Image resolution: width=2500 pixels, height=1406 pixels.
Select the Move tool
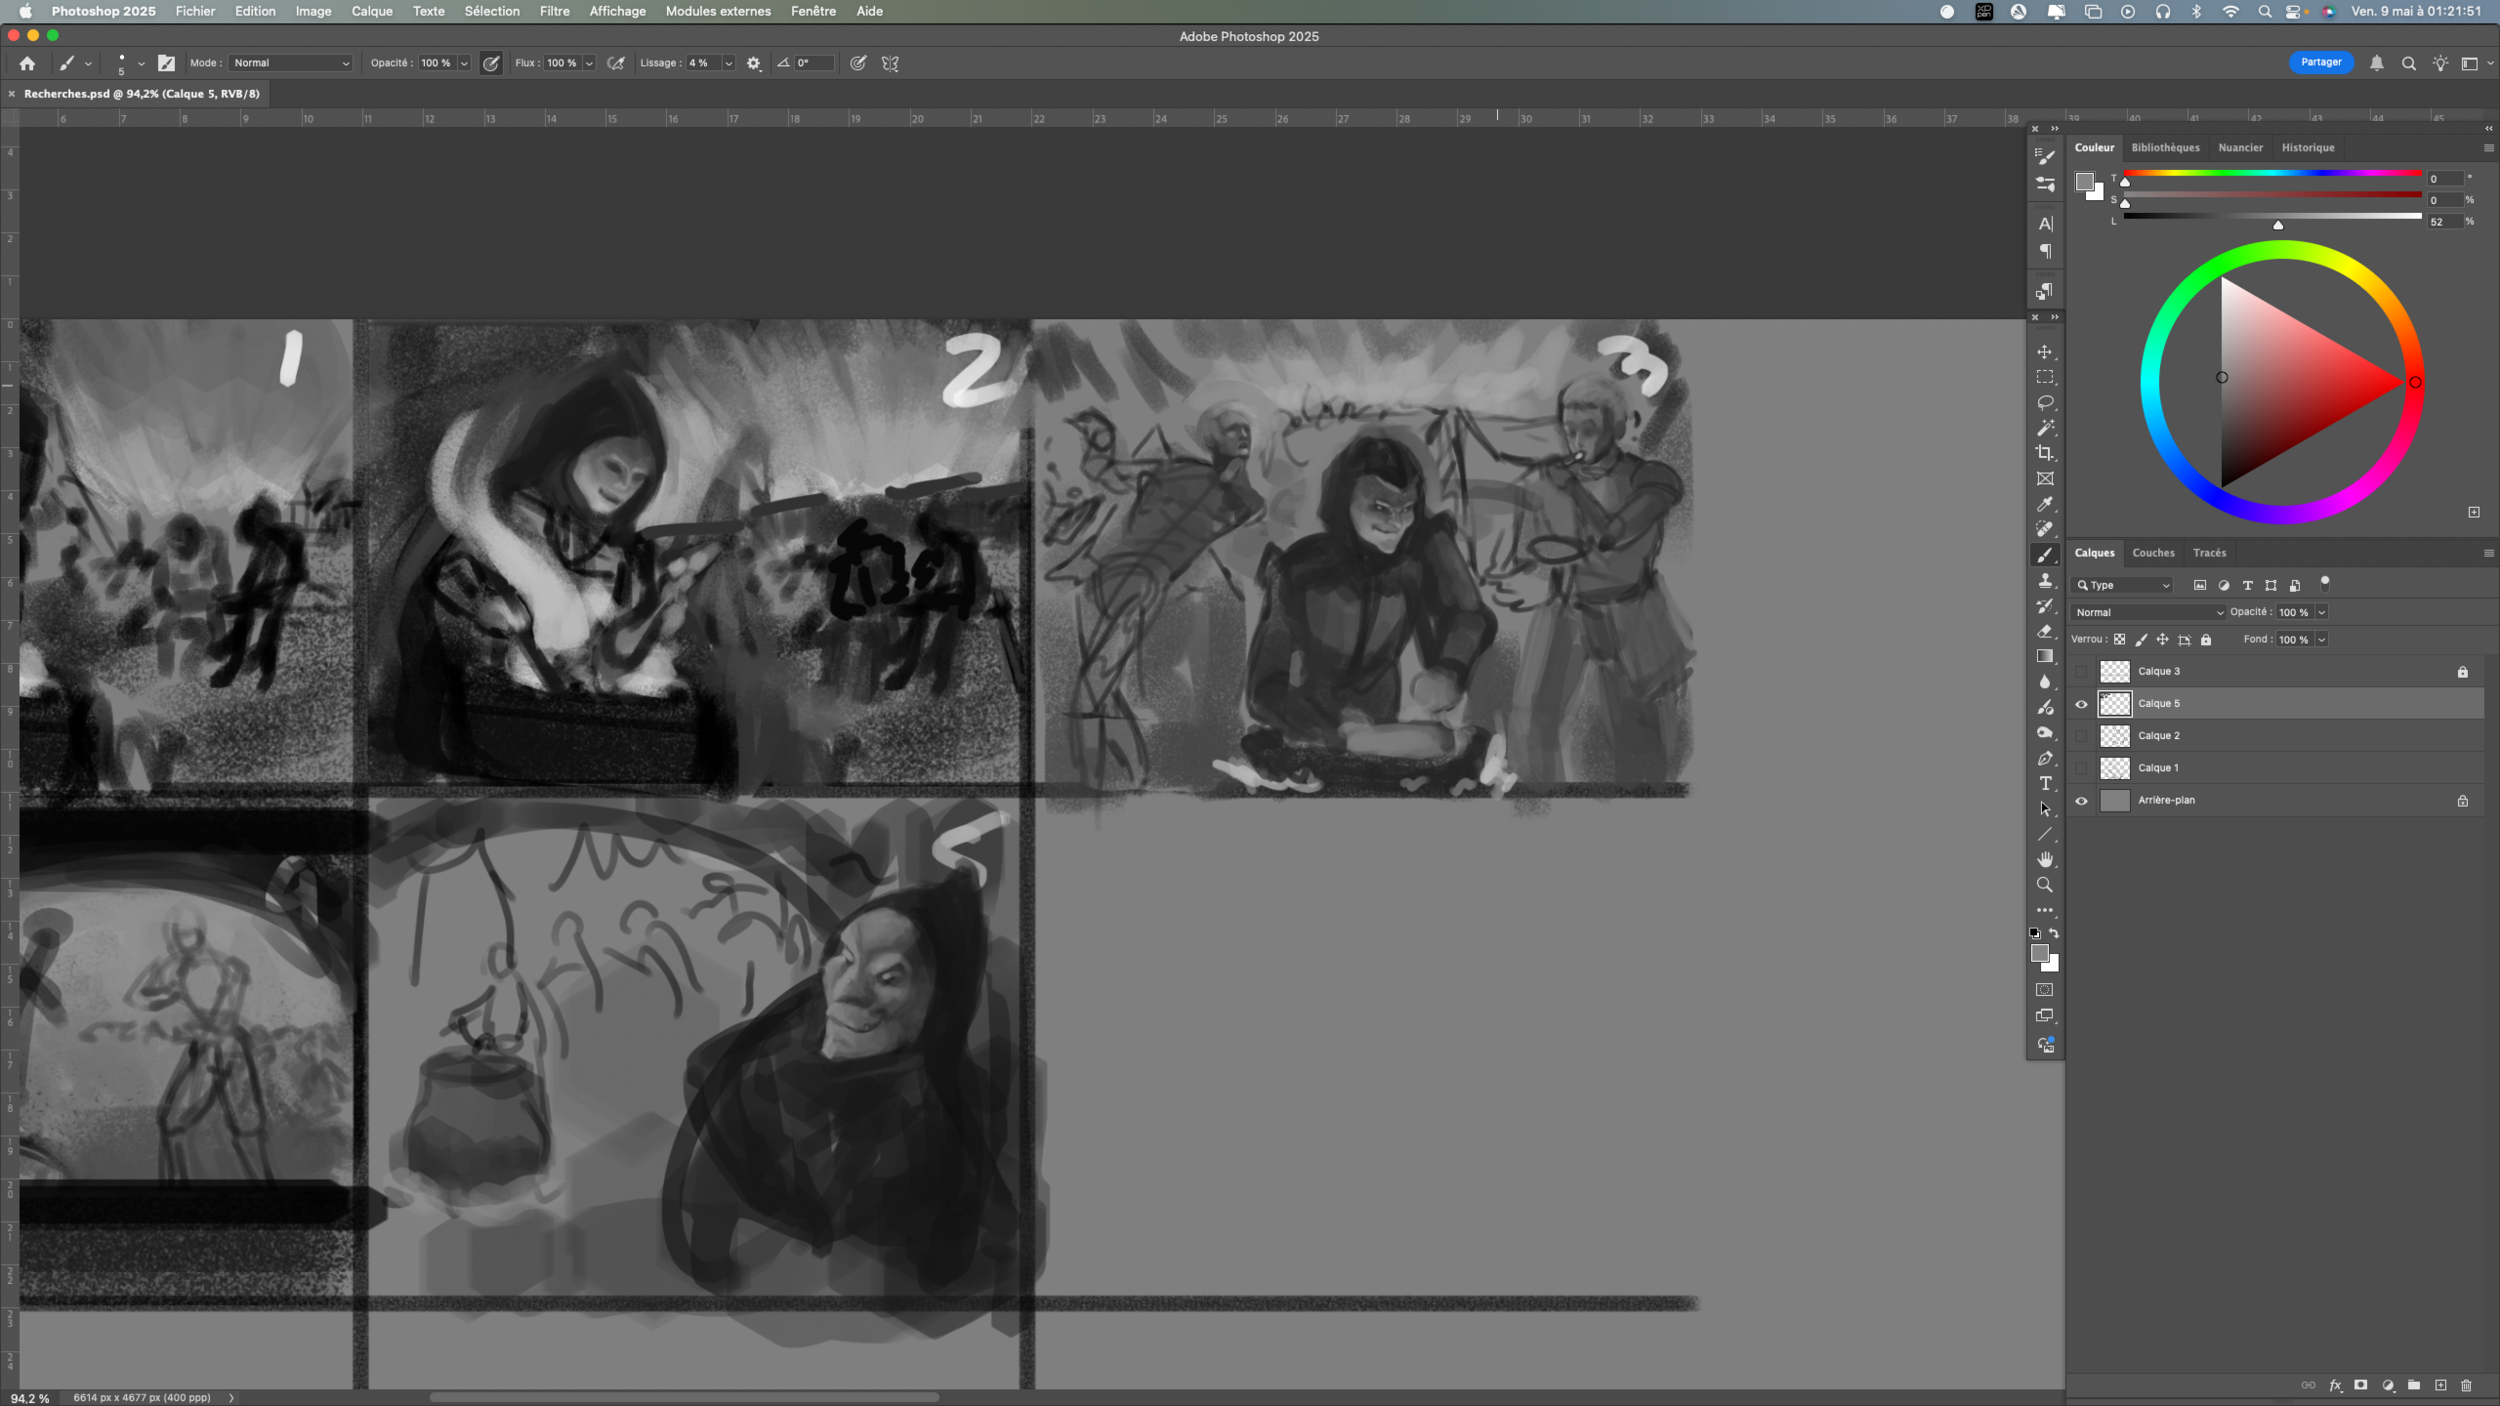[x=2044, y=352]
